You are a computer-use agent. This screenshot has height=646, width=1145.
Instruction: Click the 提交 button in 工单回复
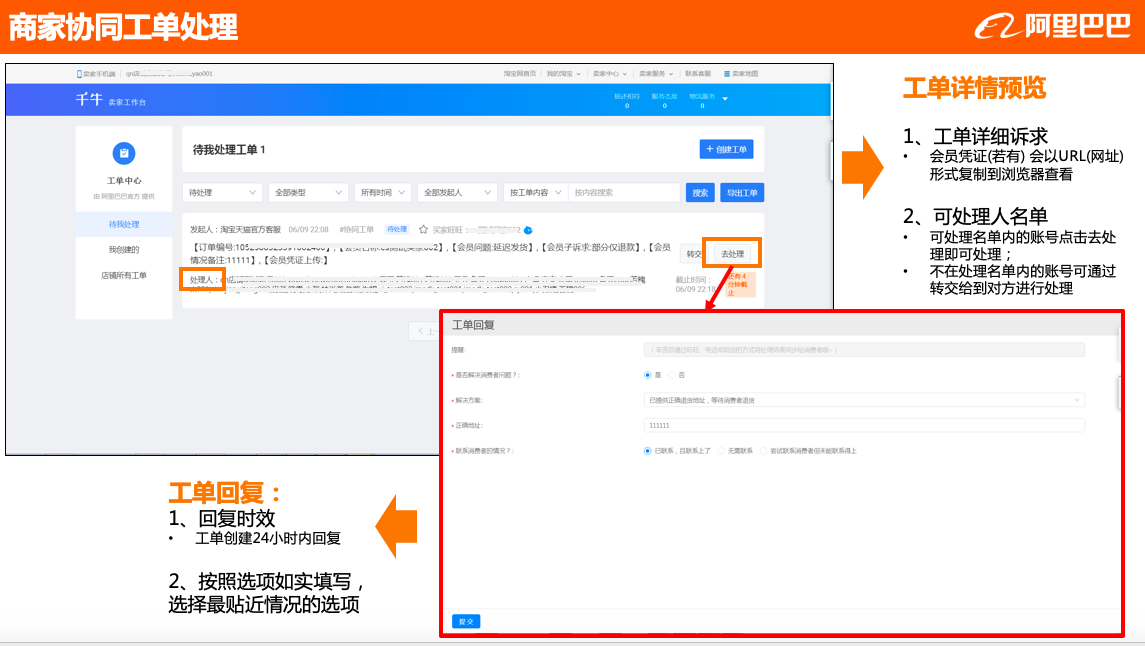click(466, 621)
